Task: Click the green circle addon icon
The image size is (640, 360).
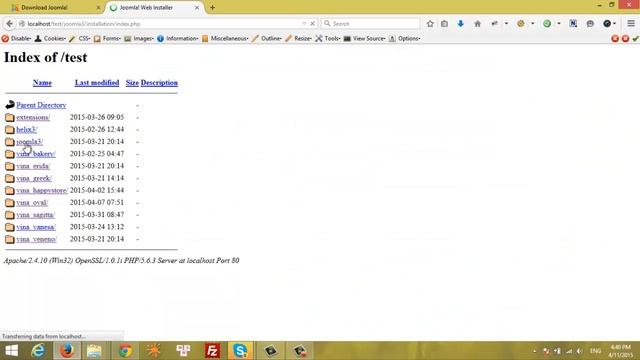Action: [547, 24]
